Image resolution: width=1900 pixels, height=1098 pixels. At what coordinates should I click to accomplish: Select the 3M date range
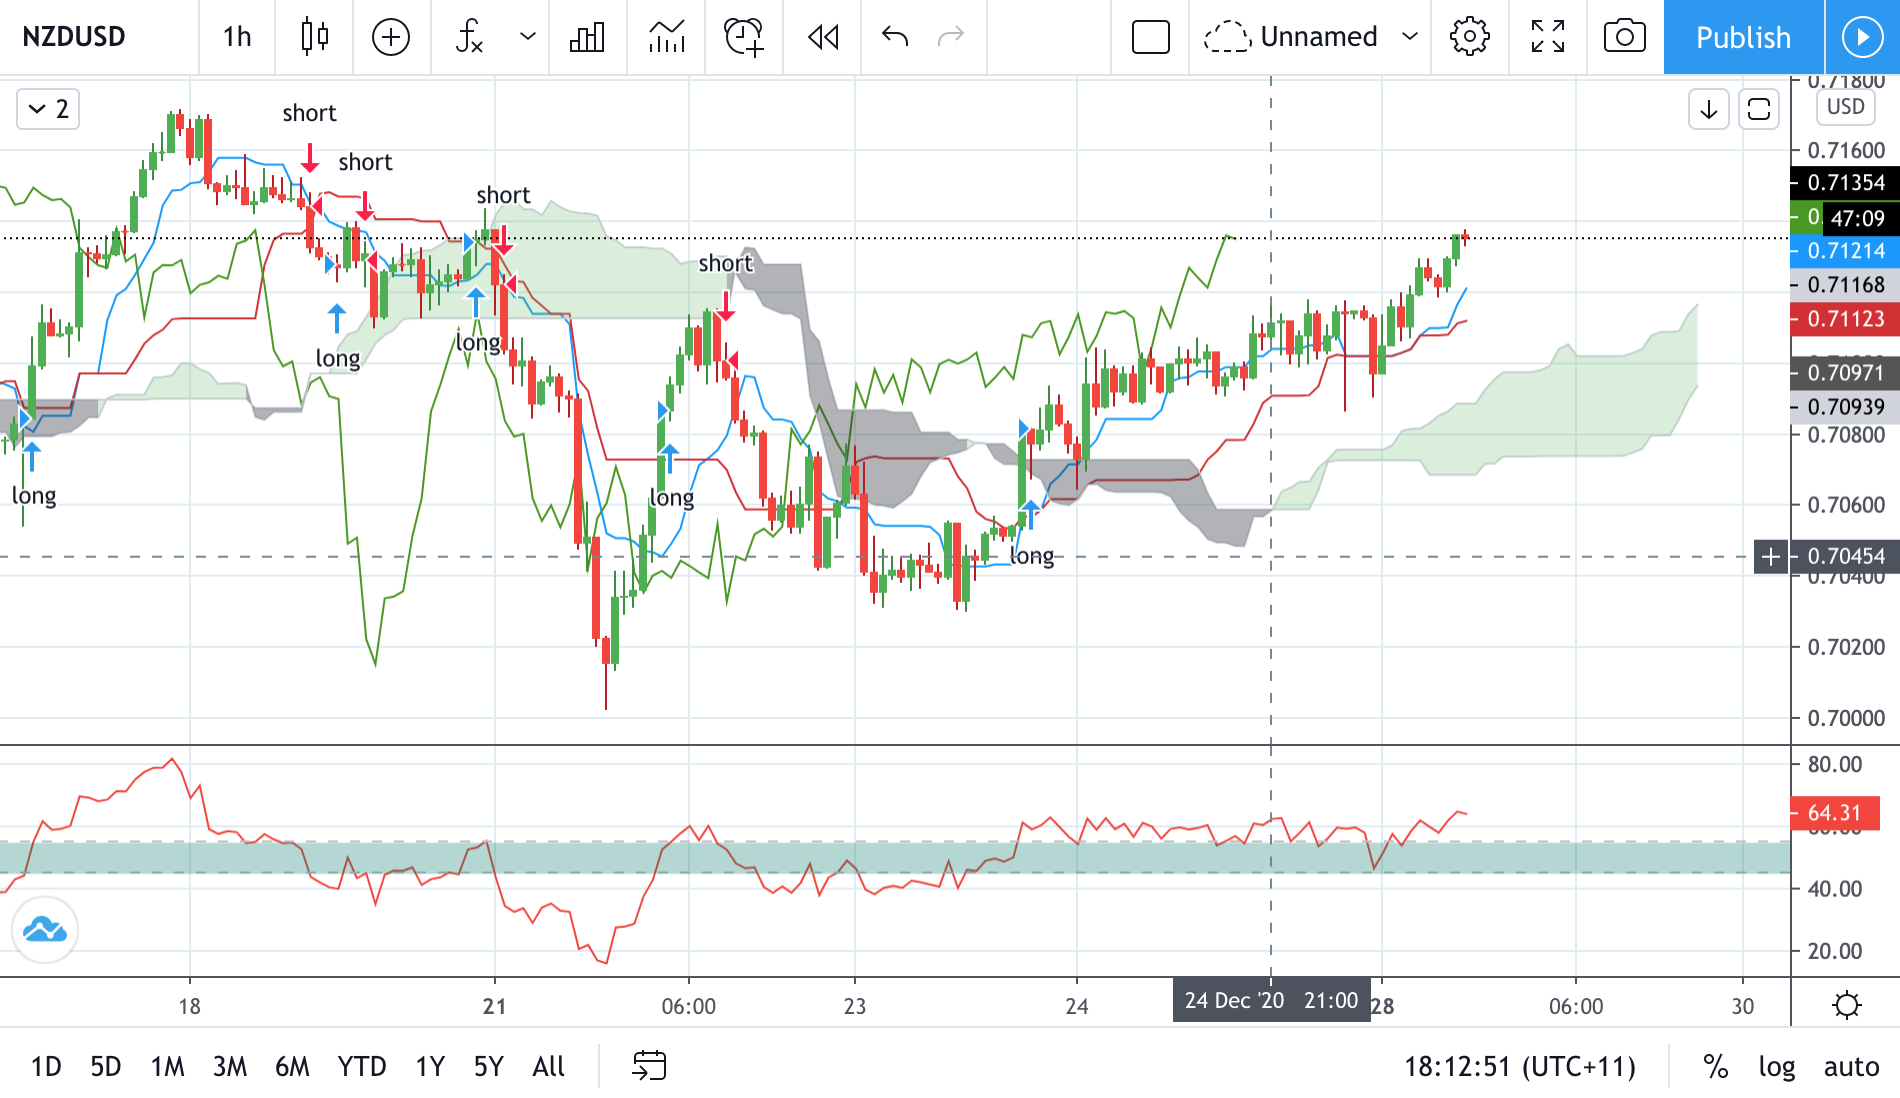[x=230, y=1067]
